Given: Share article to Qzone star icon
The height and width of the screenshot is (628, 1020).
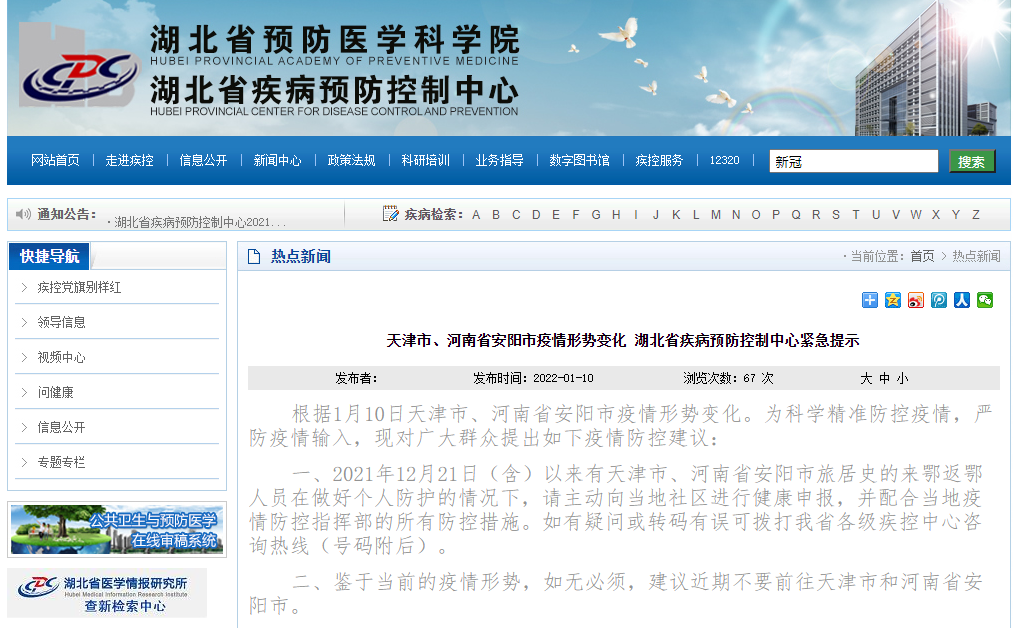Looking at the screenshot, I should click(893, 300).
